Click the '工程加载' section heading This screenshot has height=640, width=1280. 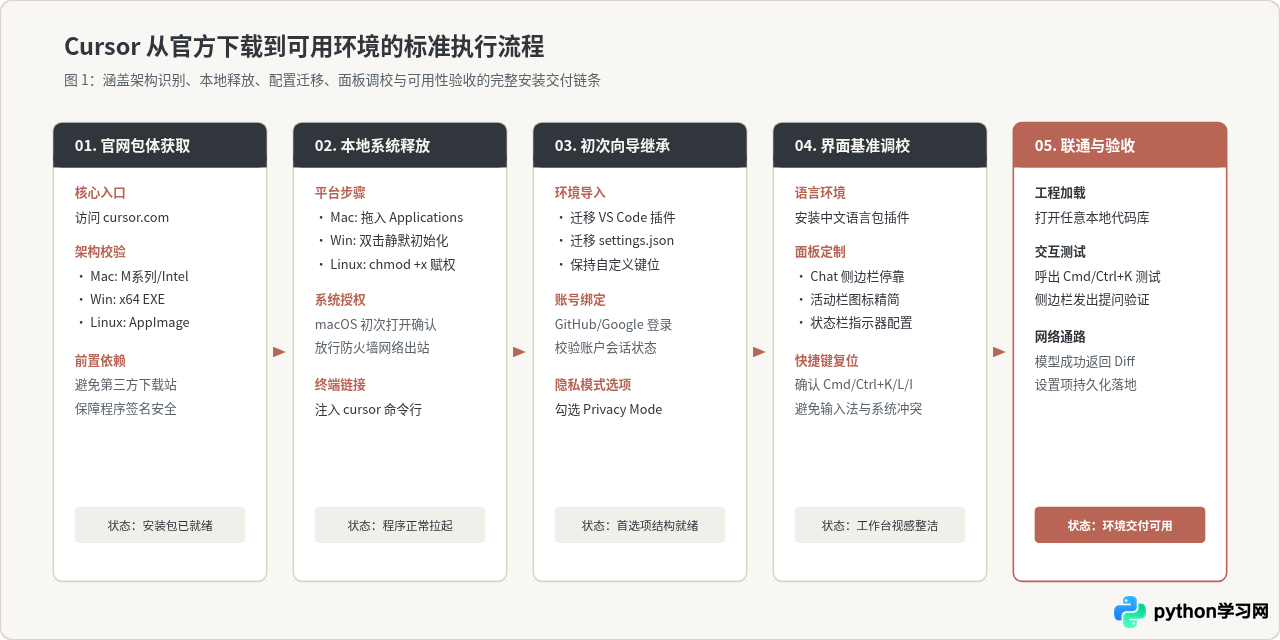click(1060, 193)
